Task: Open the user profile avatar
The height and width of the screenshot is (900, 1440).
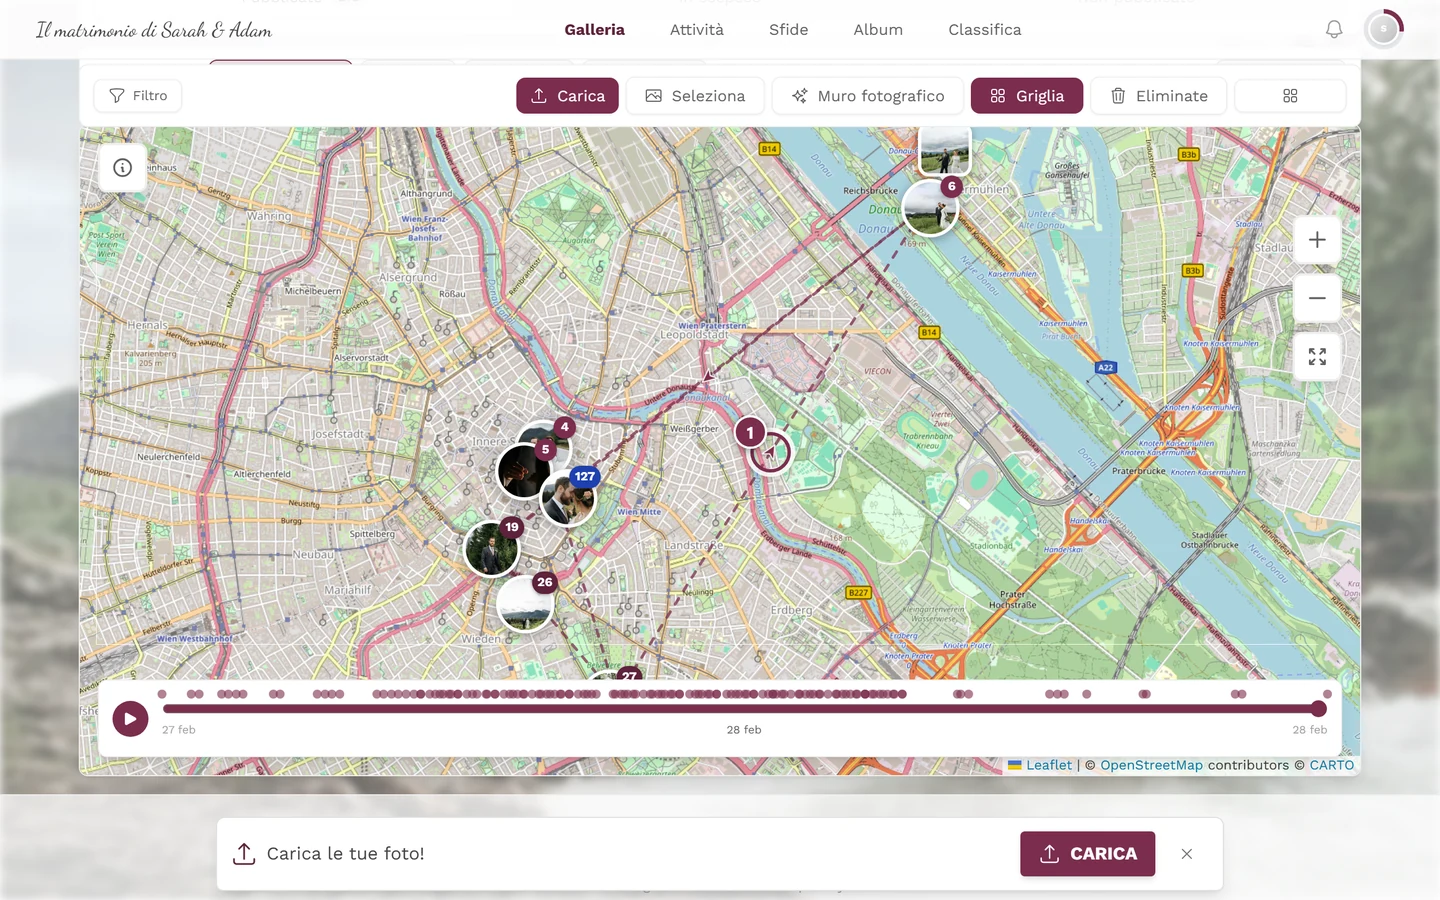Action: [1384, 30]
